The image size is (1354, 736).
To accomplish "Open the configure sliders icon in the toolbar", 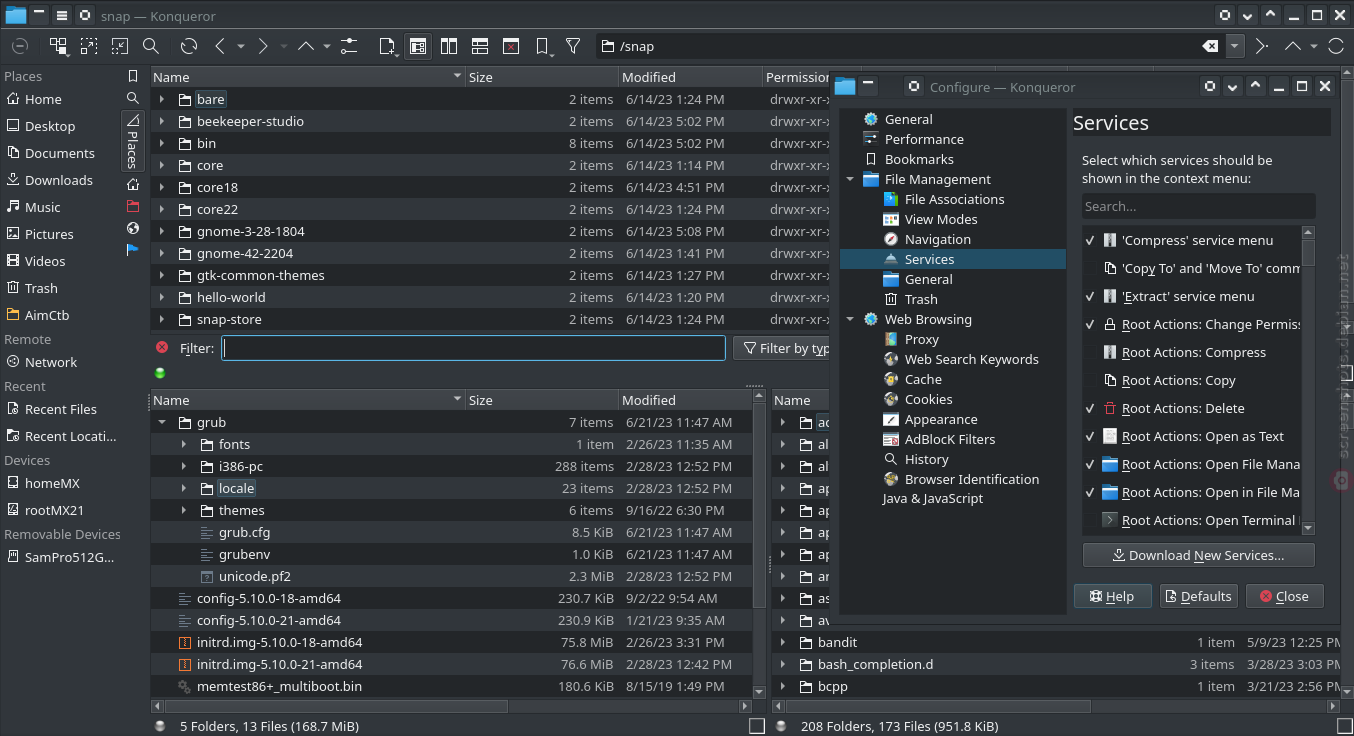I will [349, 46].
